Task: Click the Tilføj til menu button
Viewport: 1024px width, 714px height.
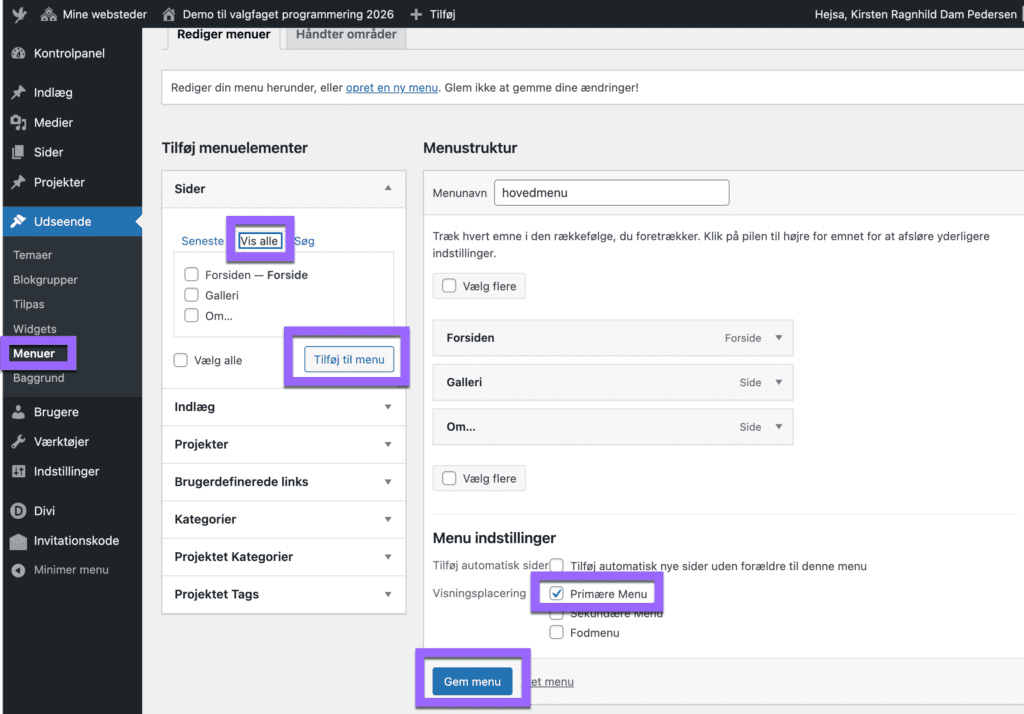Action: 349,360
